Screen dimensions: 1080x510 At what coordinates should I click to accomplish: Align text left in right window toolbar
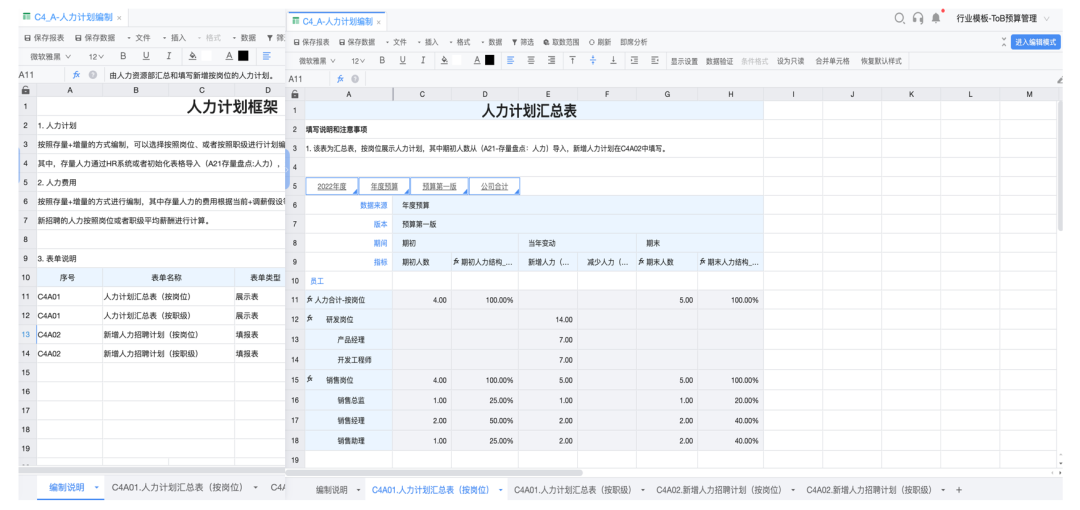click(510, 61)
